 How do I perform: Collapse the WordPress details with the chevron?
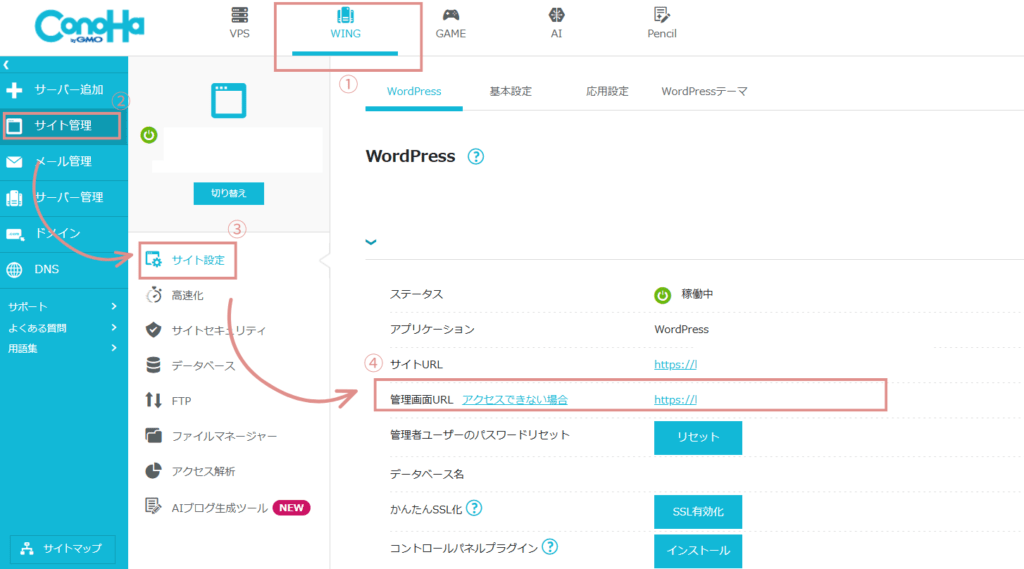371,242
